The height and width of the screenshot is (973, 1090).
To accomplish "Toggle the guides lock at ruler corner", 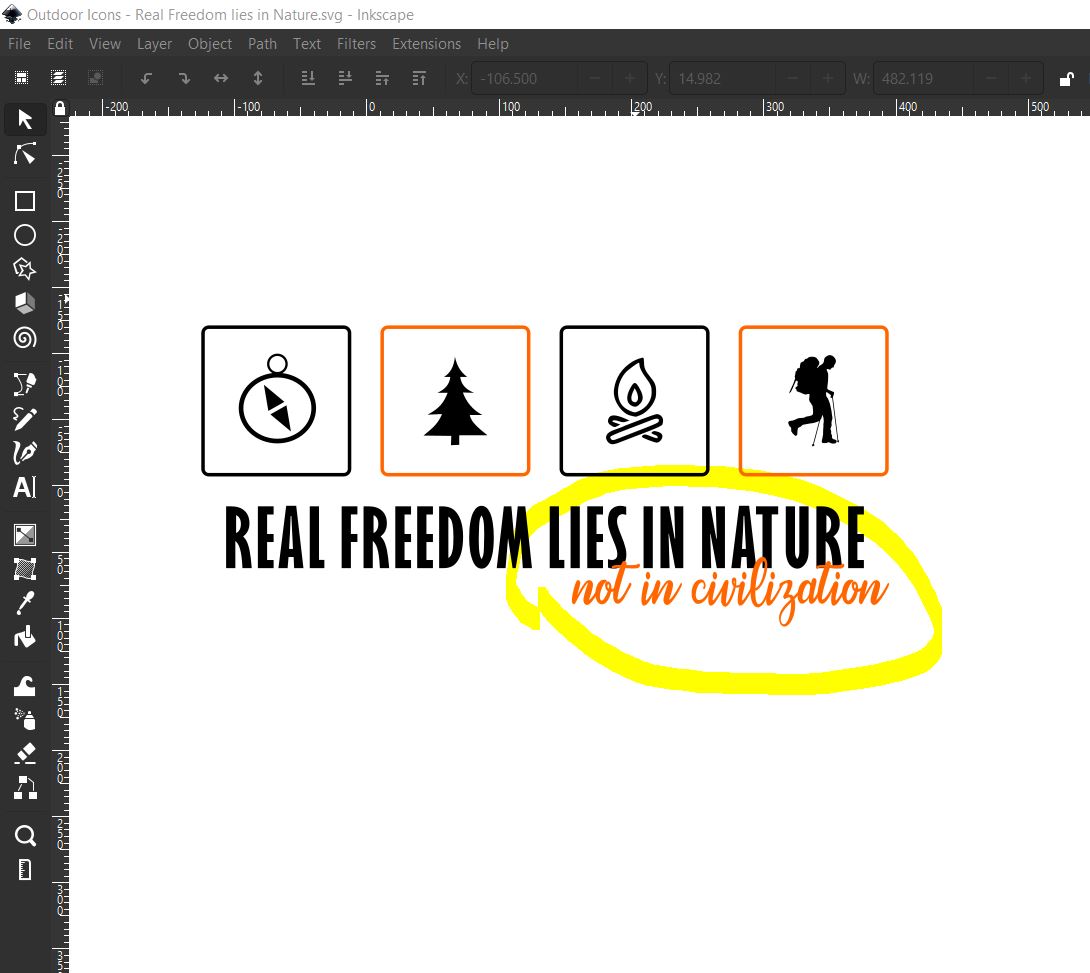I will (x=60, y=108).
